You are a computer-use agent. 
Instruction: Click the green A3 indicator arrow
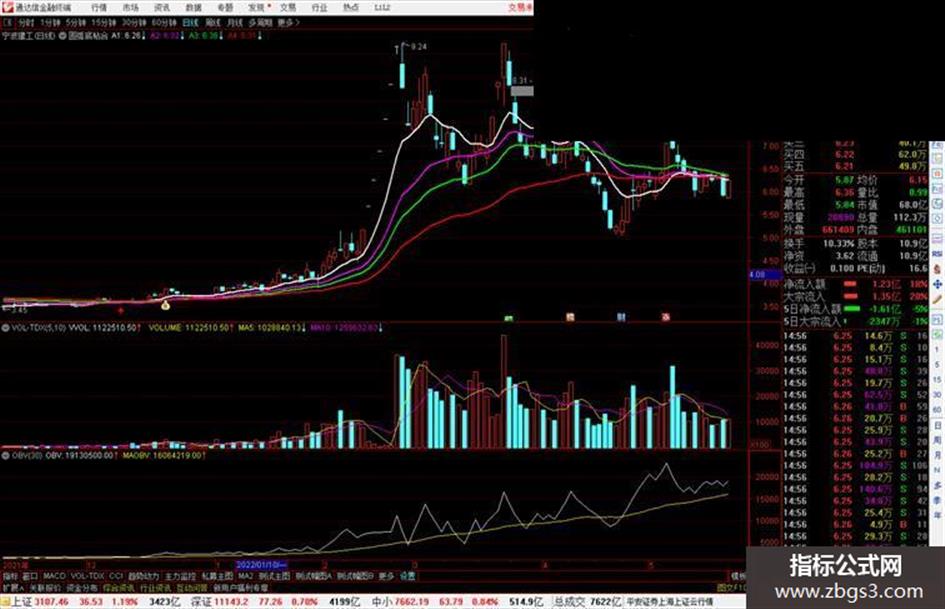(x=221, y=36)
